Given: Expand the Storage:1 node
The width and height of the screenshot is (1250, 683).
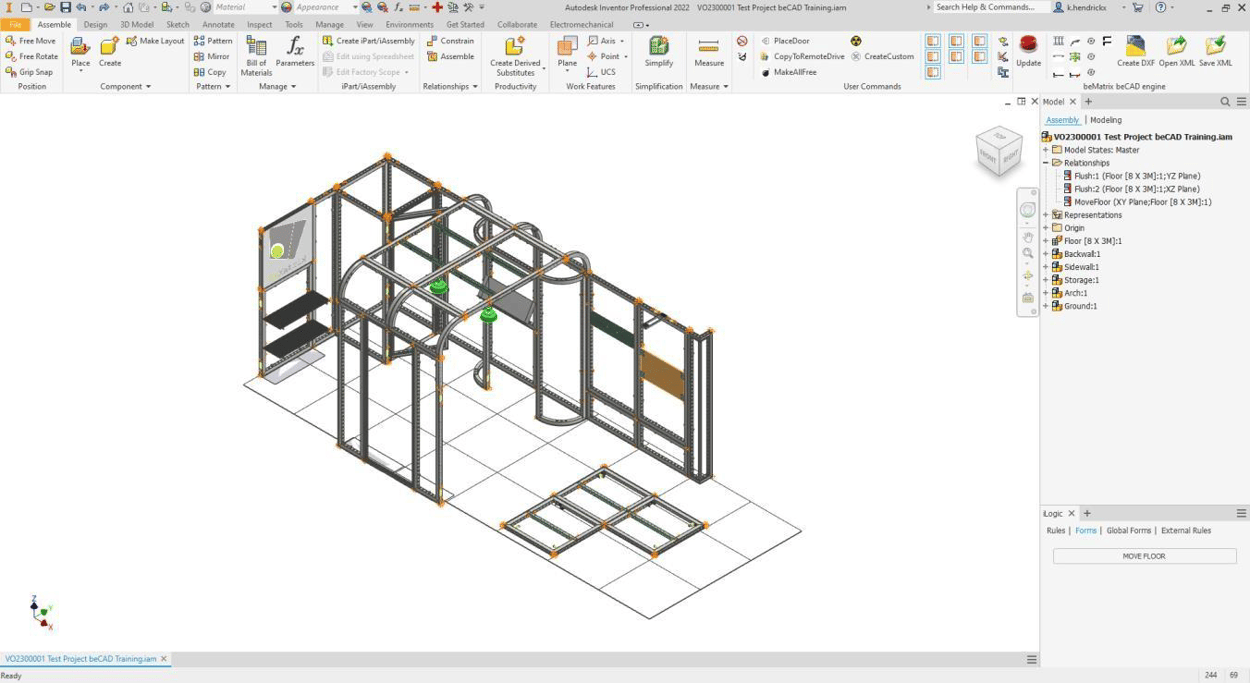Looking at the screenshot, I should point(1046,280).
